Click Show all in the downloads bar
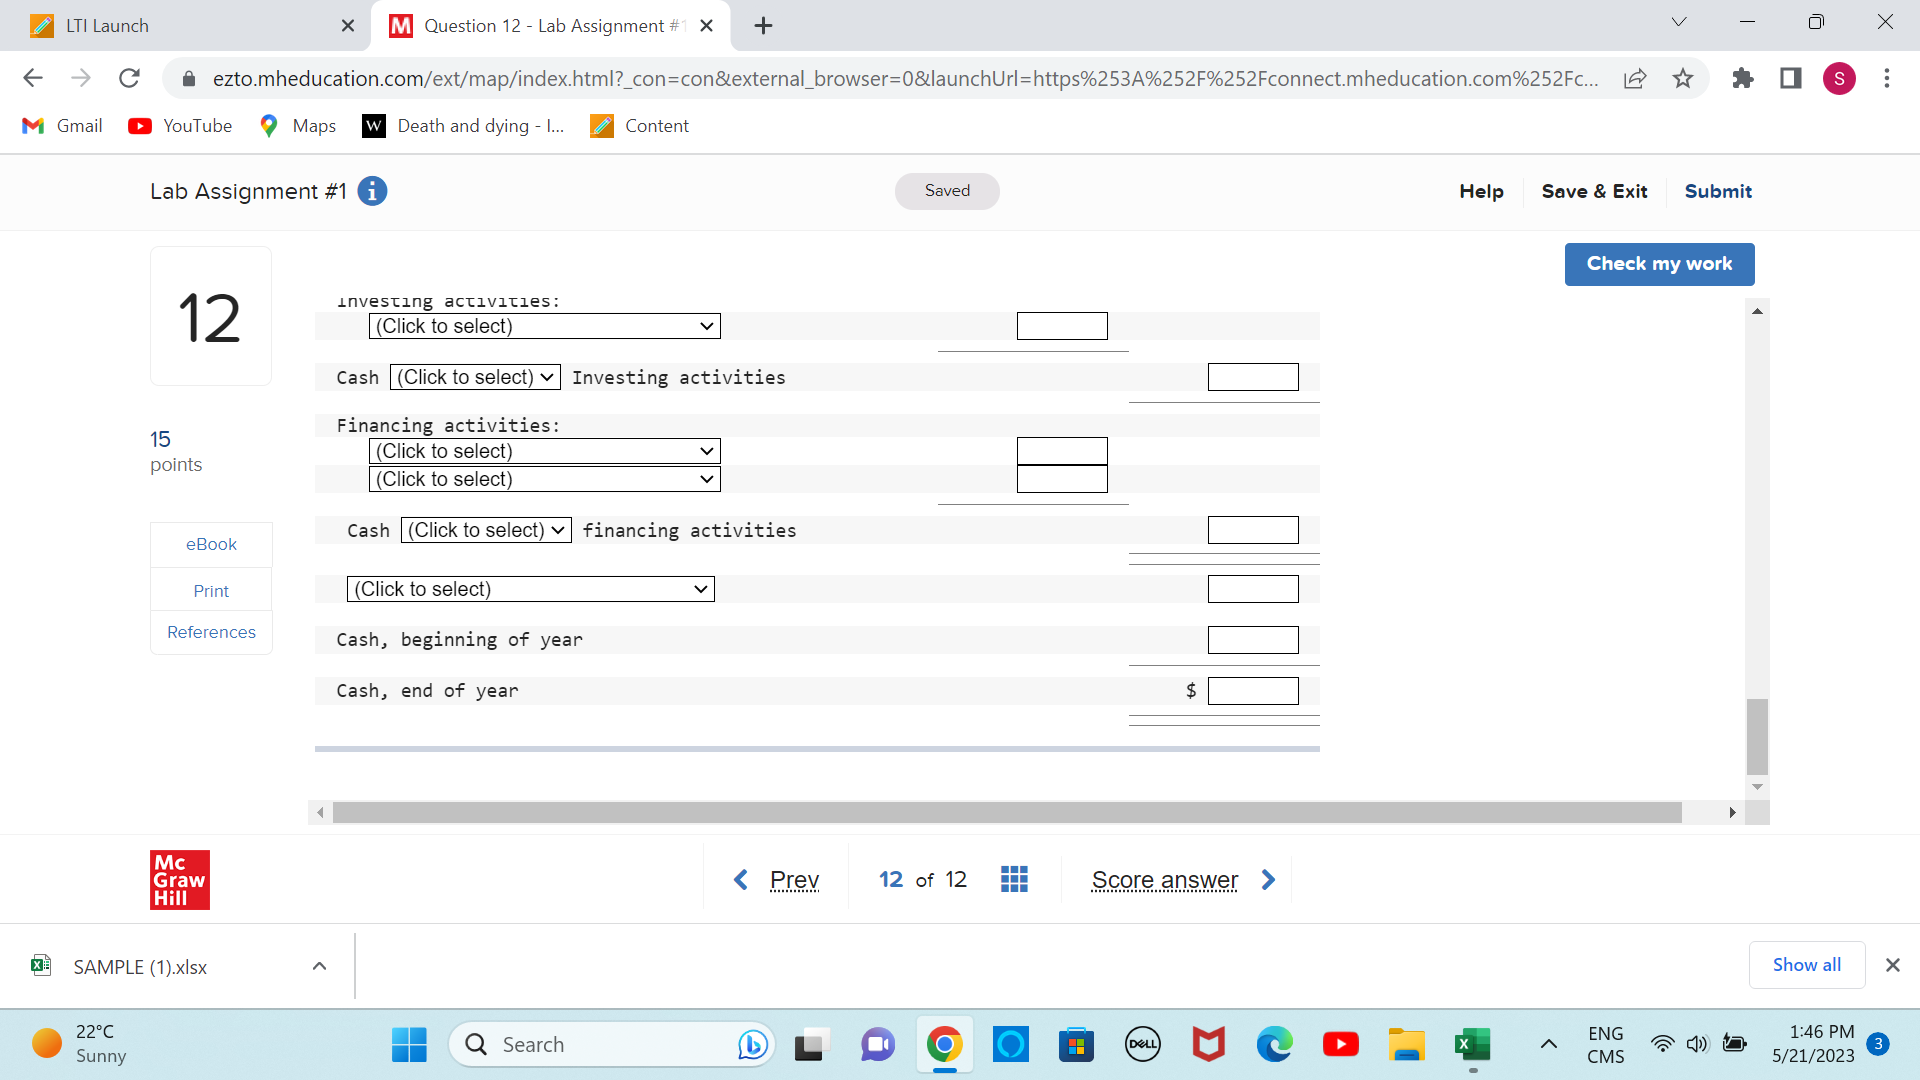 [x=1806, y=964]
